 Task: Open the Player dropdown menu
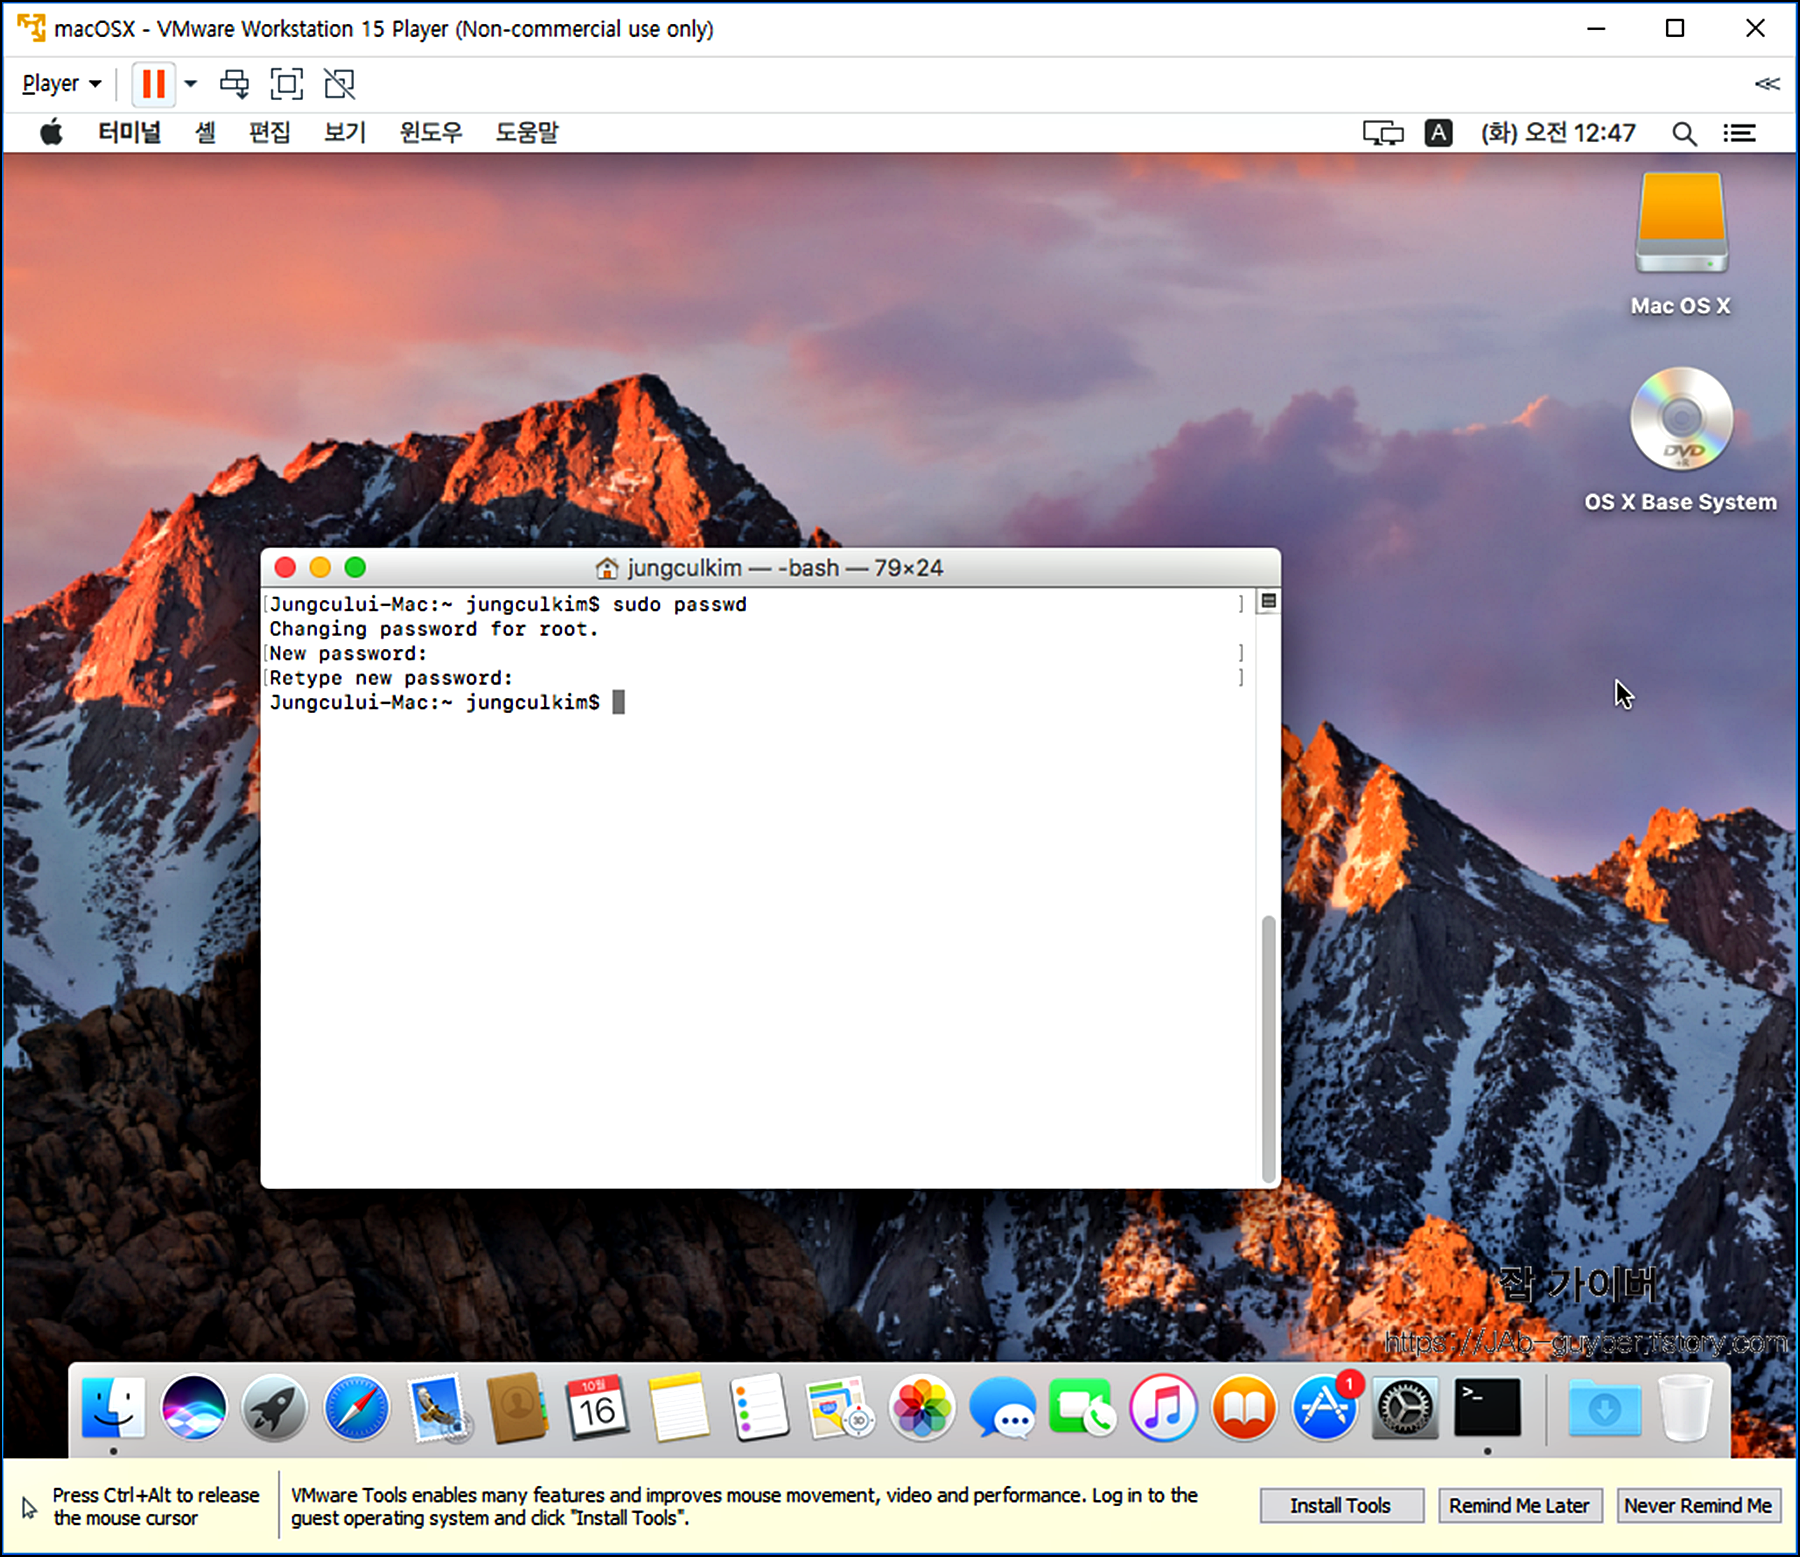click(61, 84)
